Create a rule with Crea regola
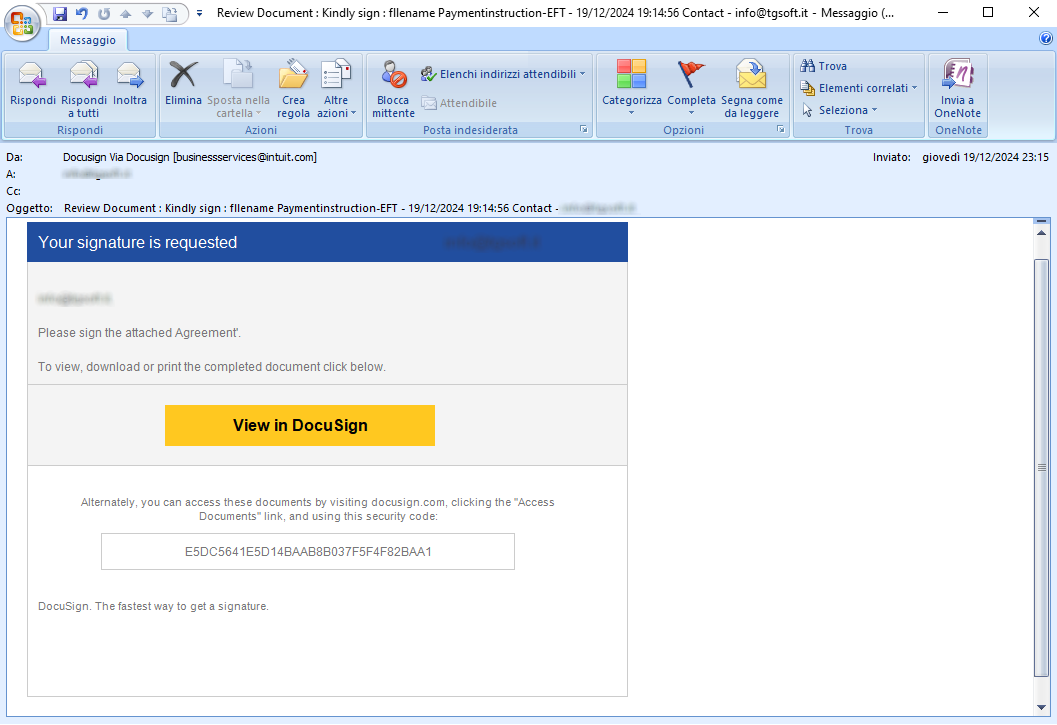The height and width of the screenshot is (725, 1057). tap(293, 89)
